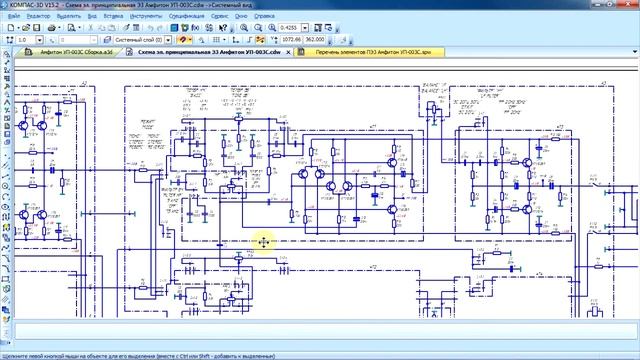Viewport: 640px width, 360px height.
Task: Open the Окно menu
Action: tap(241, 16)
